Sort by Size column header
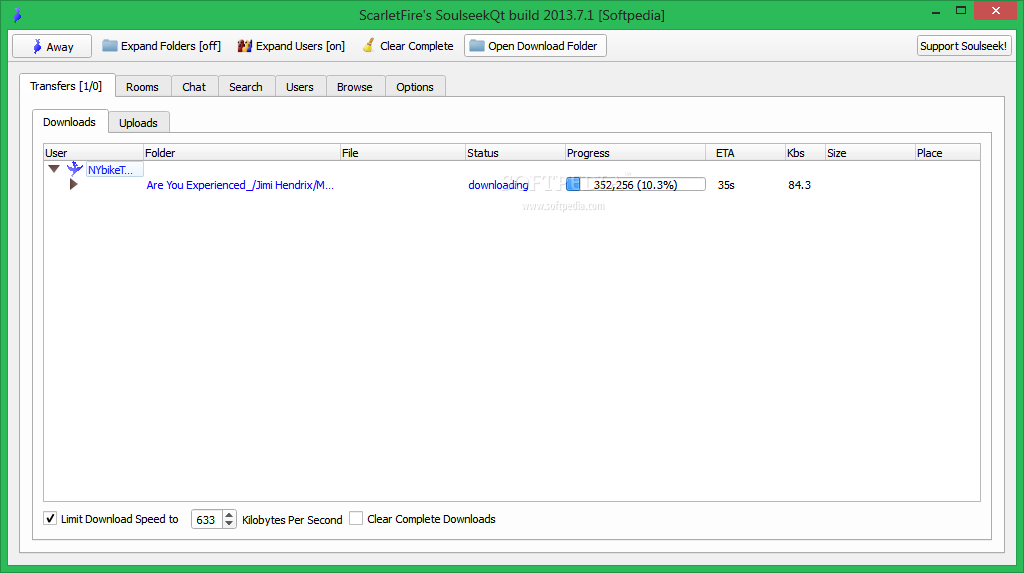1024x573 pixels. tap(870, 153)
